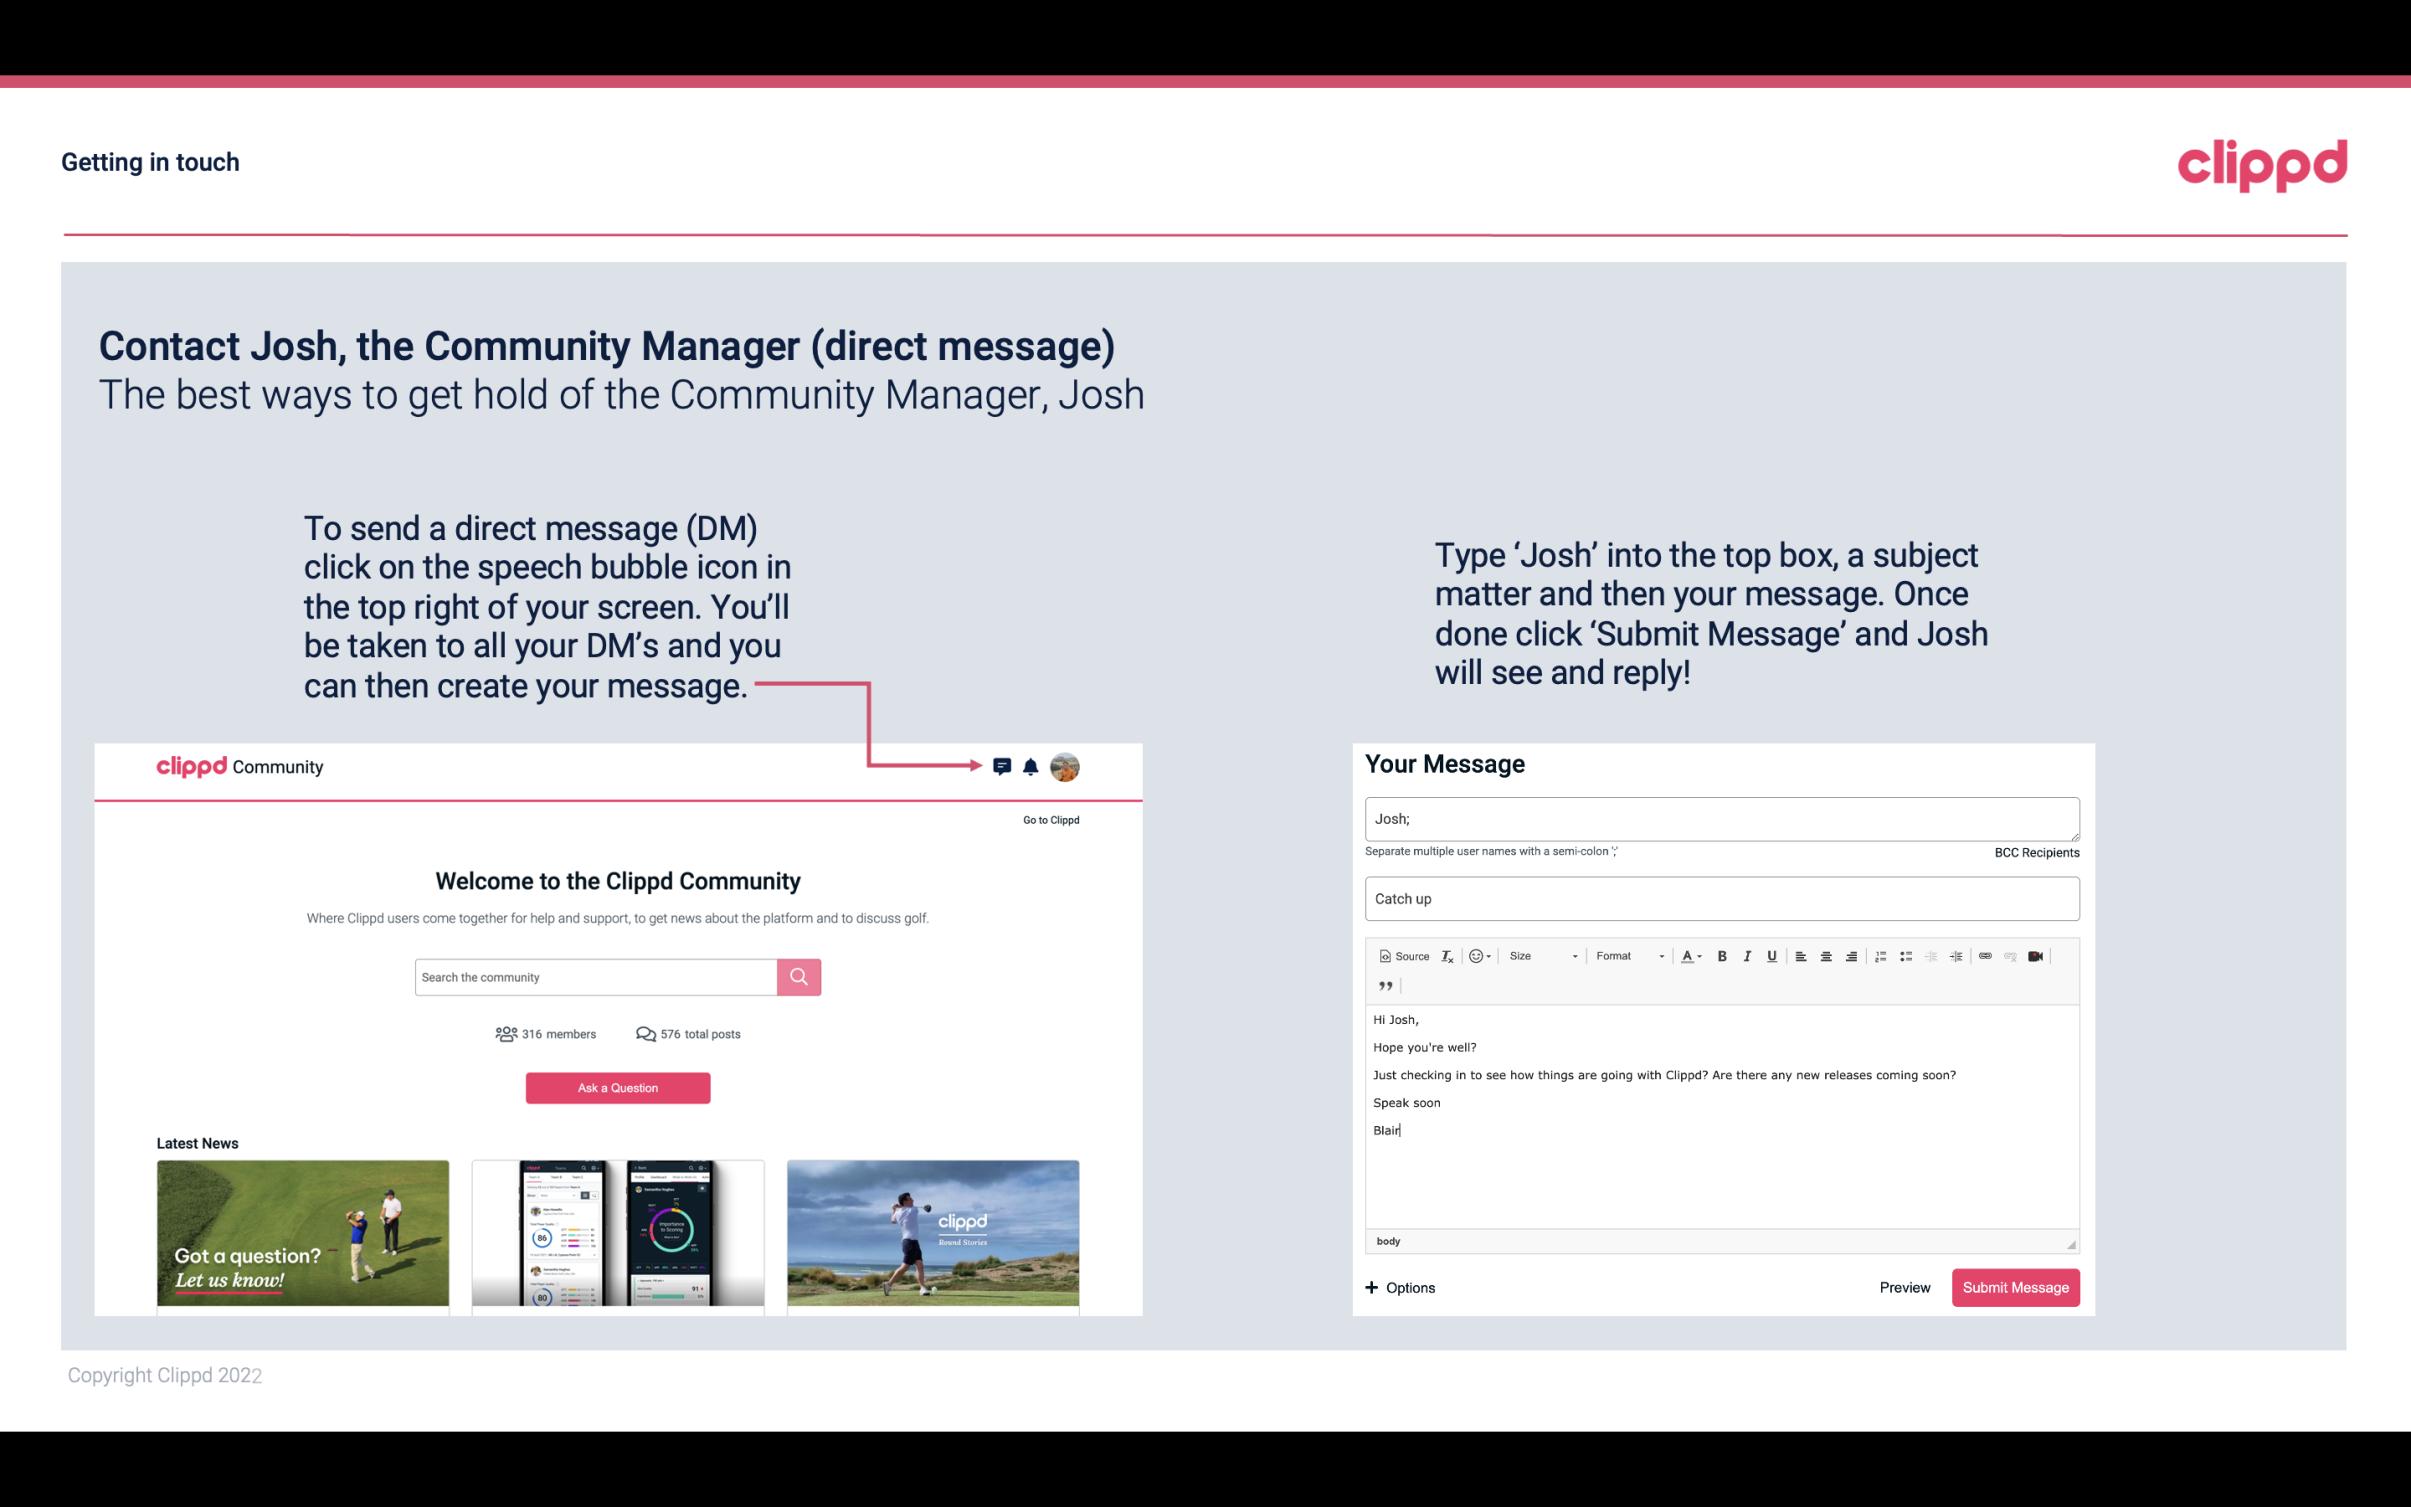Viewport: 2411px width, 1507px height.
Task: Click the italic formatting icon
Action: (1748, 955)
